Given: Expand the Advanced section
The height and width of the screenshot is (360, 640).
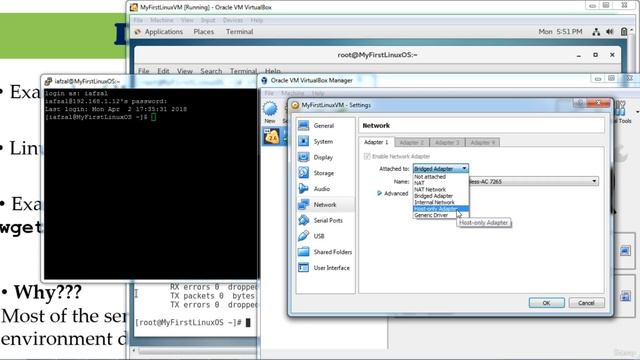Looking at the screenshot, I should coord(379,193).
